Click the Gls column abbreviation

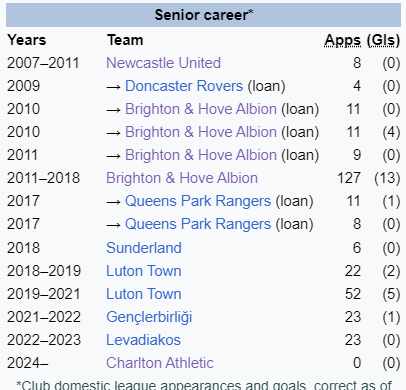tap(384, 40)
